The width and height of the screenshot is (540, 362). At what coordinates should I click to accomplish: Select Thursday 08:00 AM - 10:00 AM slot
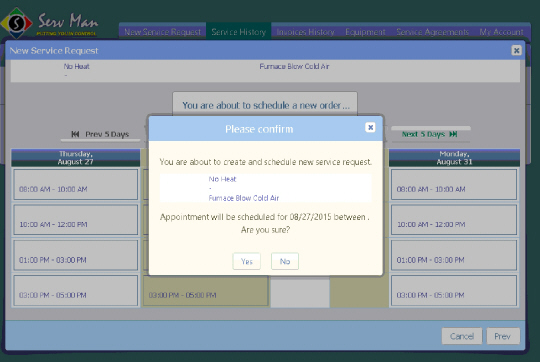(x=75, y=184)
